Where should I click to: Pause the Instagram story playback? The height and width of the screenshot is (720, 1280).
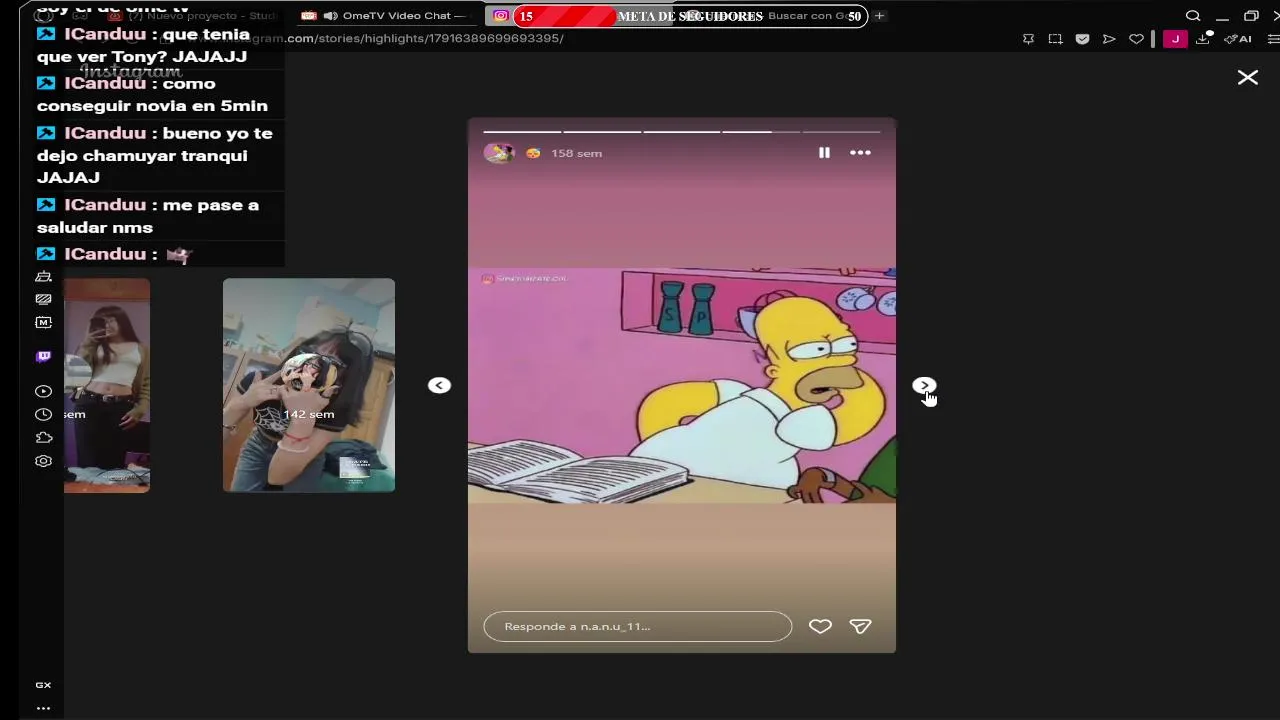[x=824, y=153]
